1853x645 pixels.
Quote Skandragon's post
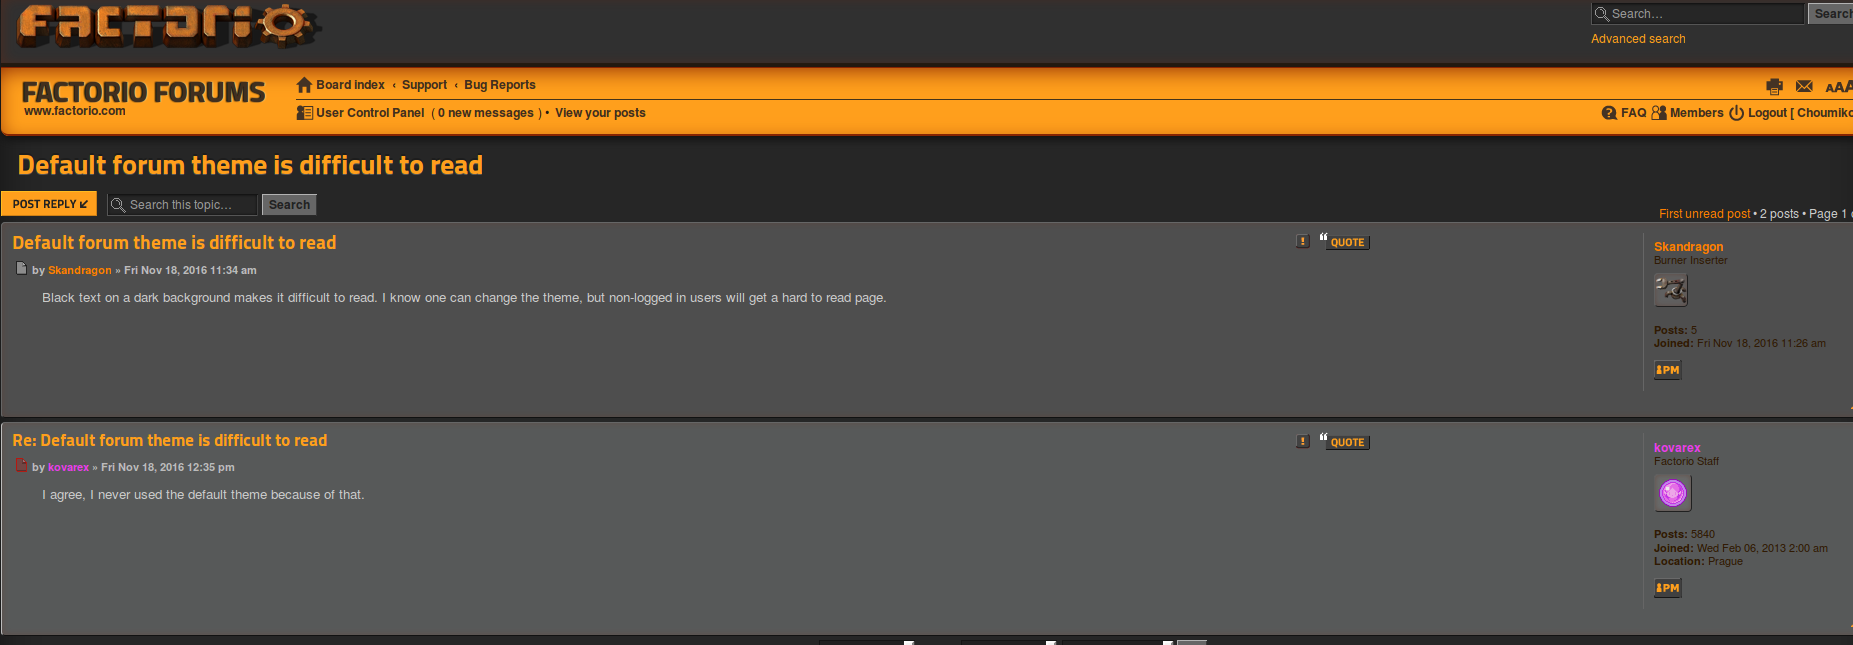tap(1344, 241)
